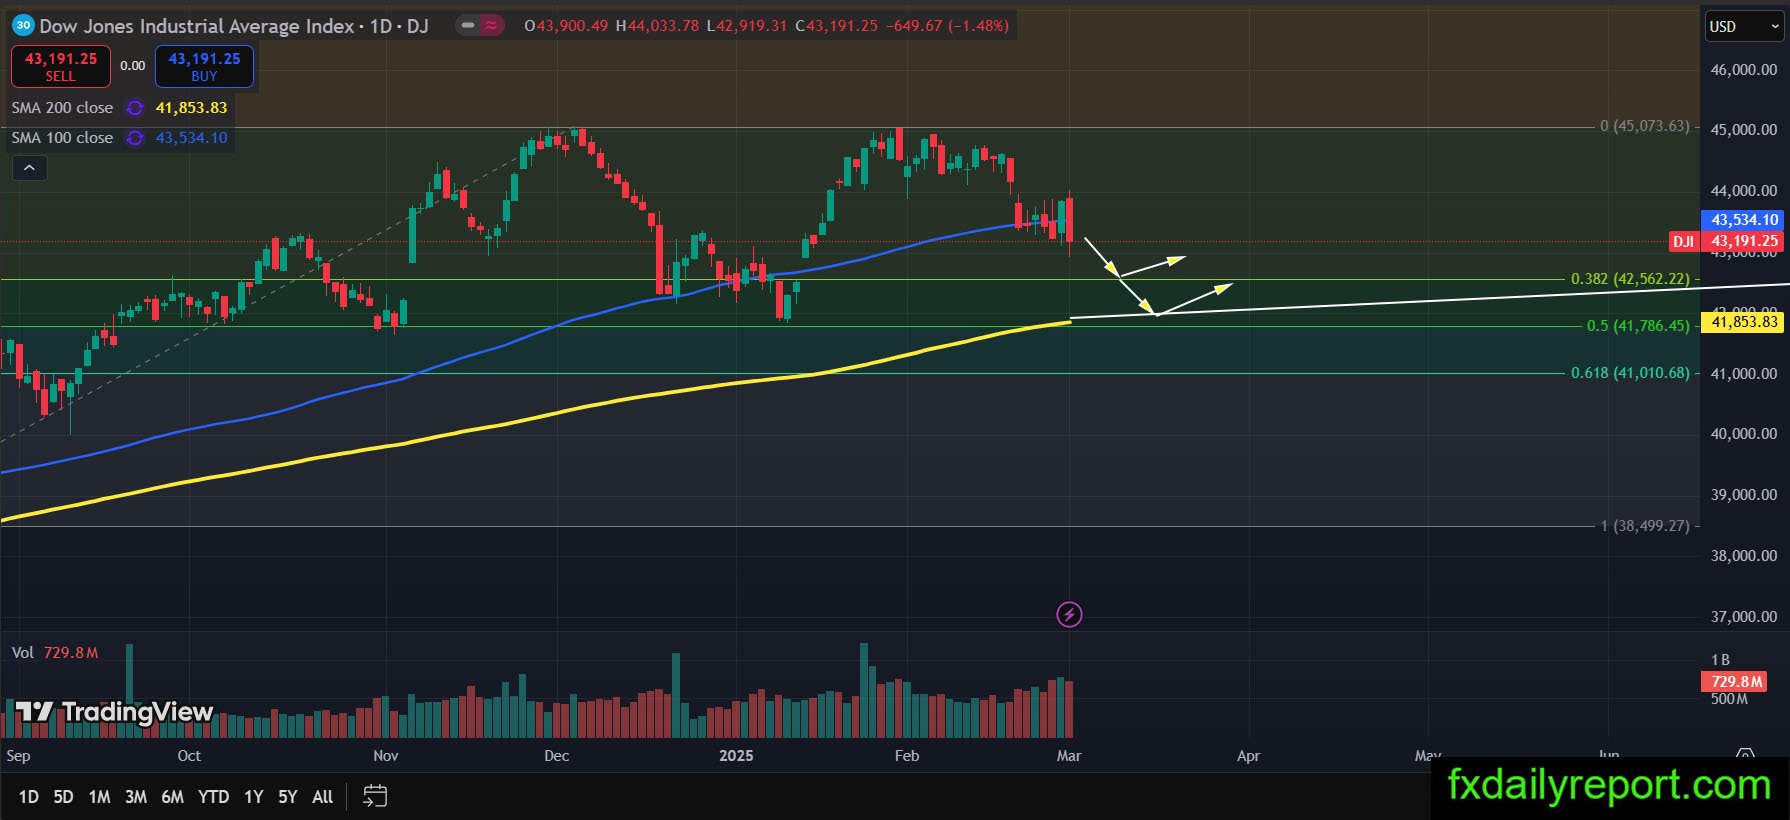Click the 37,000.00 price scale label
Image resolution: width=1790 pixels, height=820 pixels.
point(1744,617)
